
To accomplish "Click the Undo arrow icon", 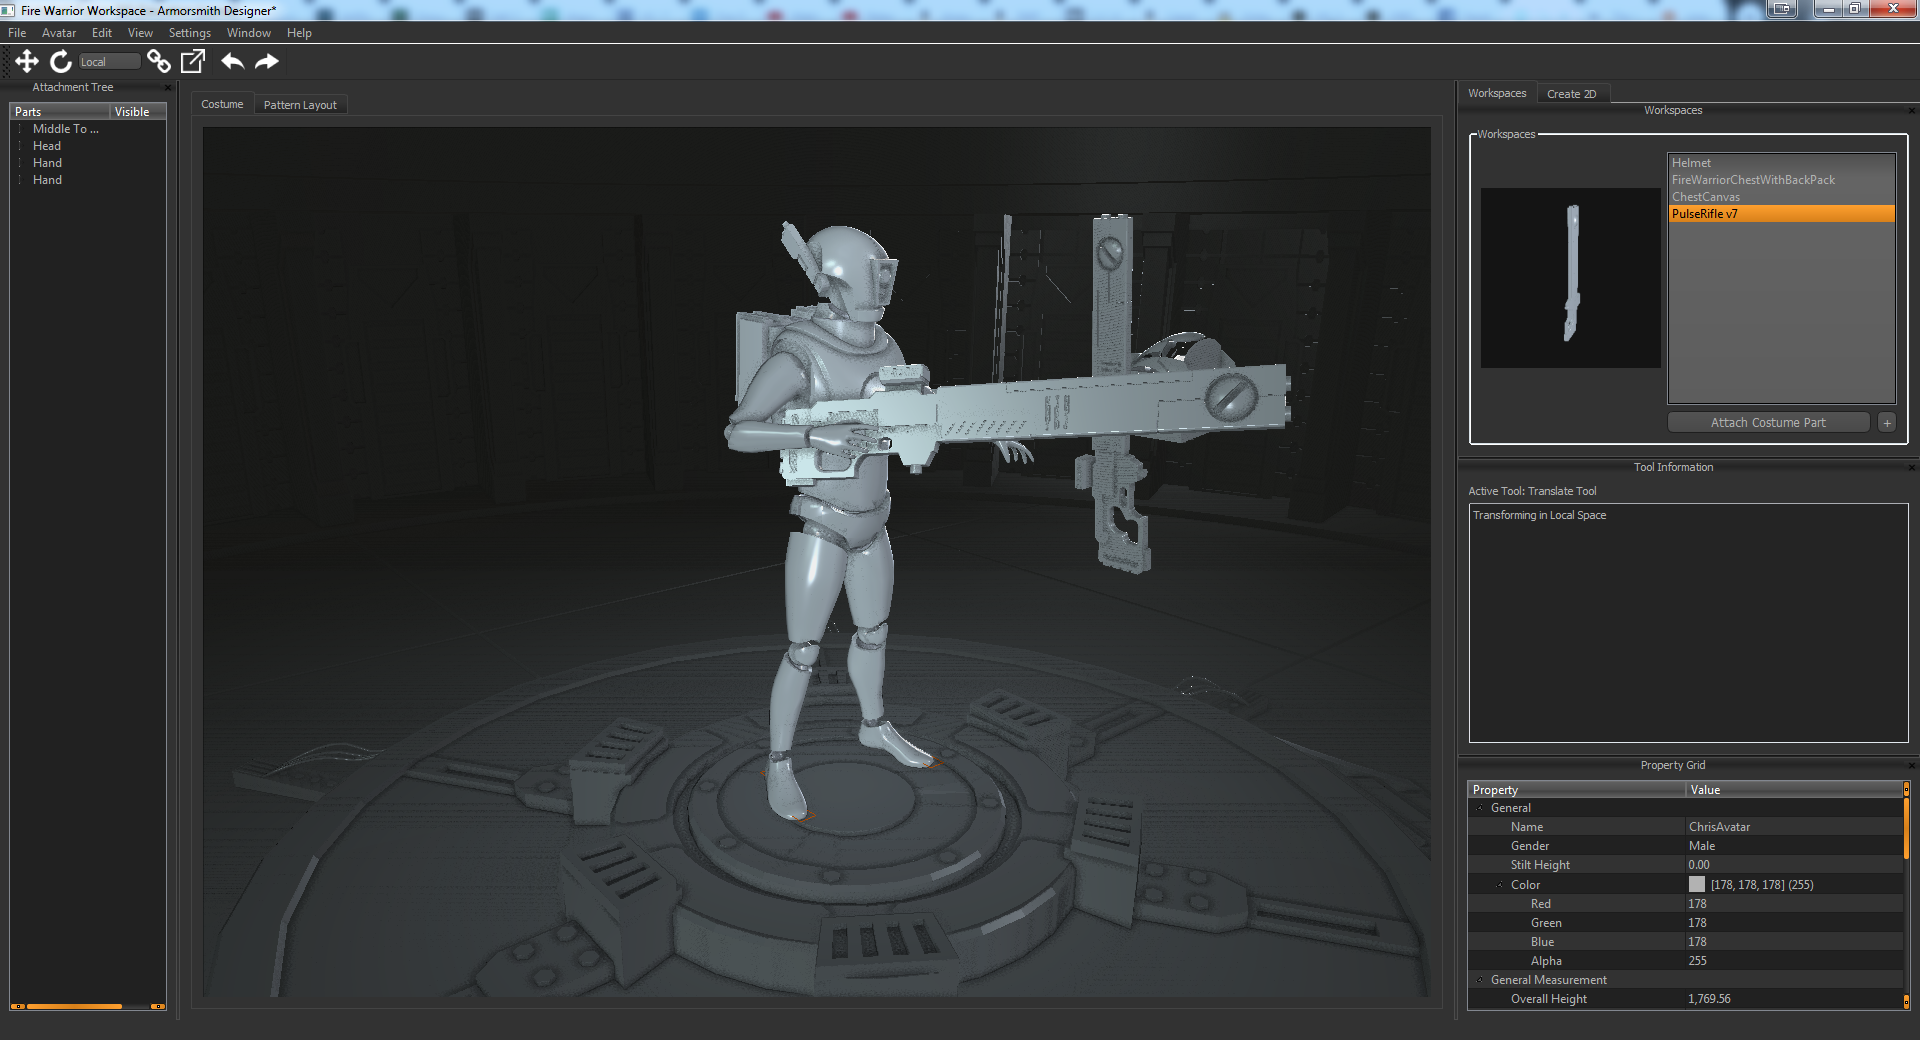I will [232, 61].
